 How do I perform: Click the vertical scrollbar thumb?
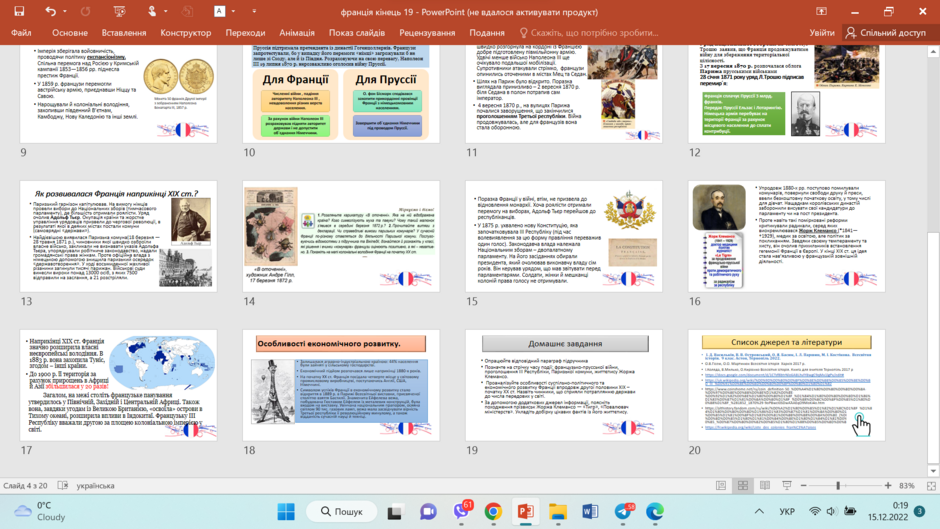(933, 348)
